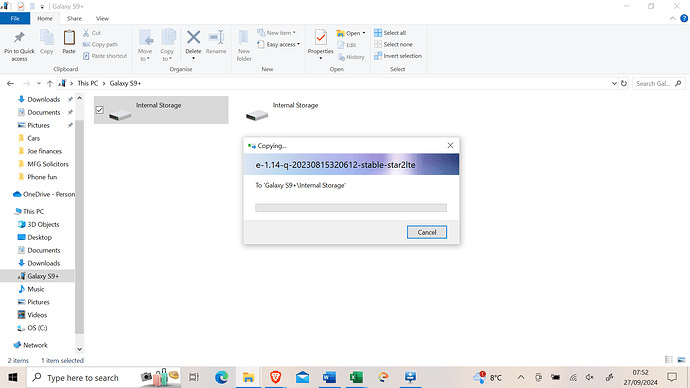Cancel the copying operation
Image resolution: width=690 pixels, height=388 pixels.
427,232
